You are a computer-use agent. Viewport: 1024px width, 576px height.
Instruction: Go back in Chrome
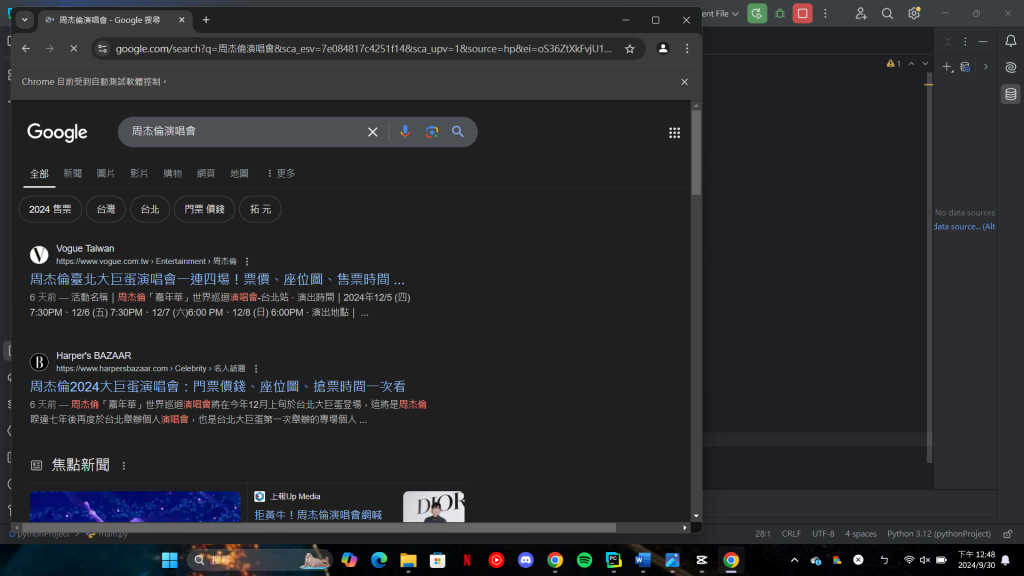[x=26, y=48]
